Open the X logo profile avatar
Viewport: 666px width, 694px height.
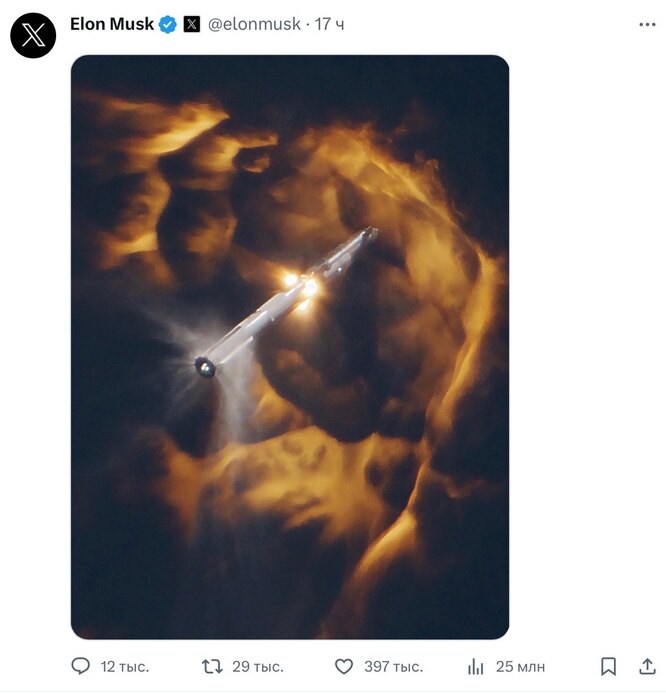click(33, 36)
